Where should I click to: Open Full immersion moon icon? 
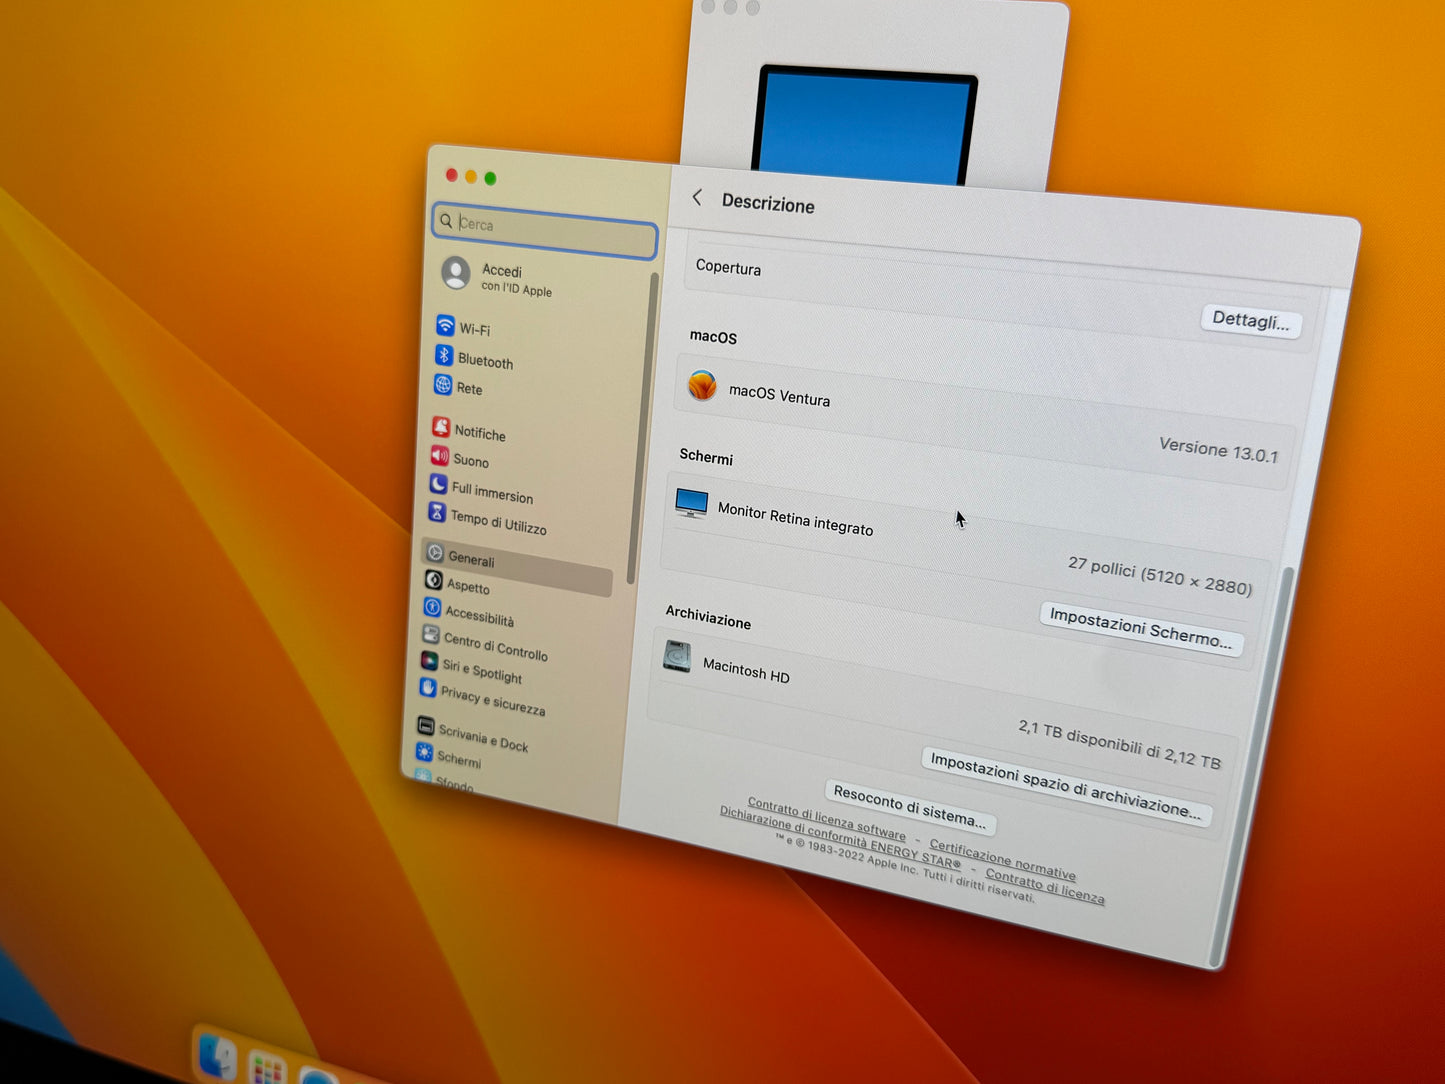pyautogui.click(x=438, y=484)
